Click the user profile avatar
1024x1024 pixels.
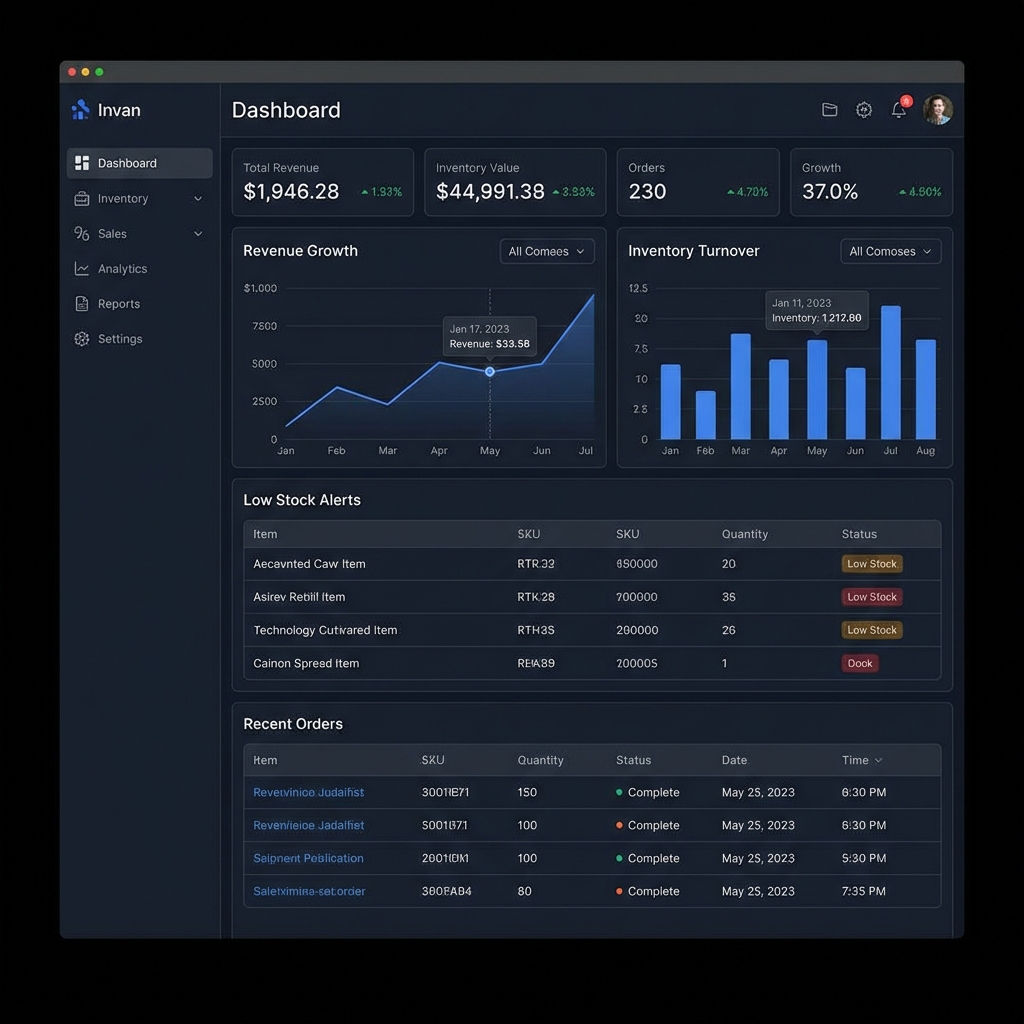point(937,110)
